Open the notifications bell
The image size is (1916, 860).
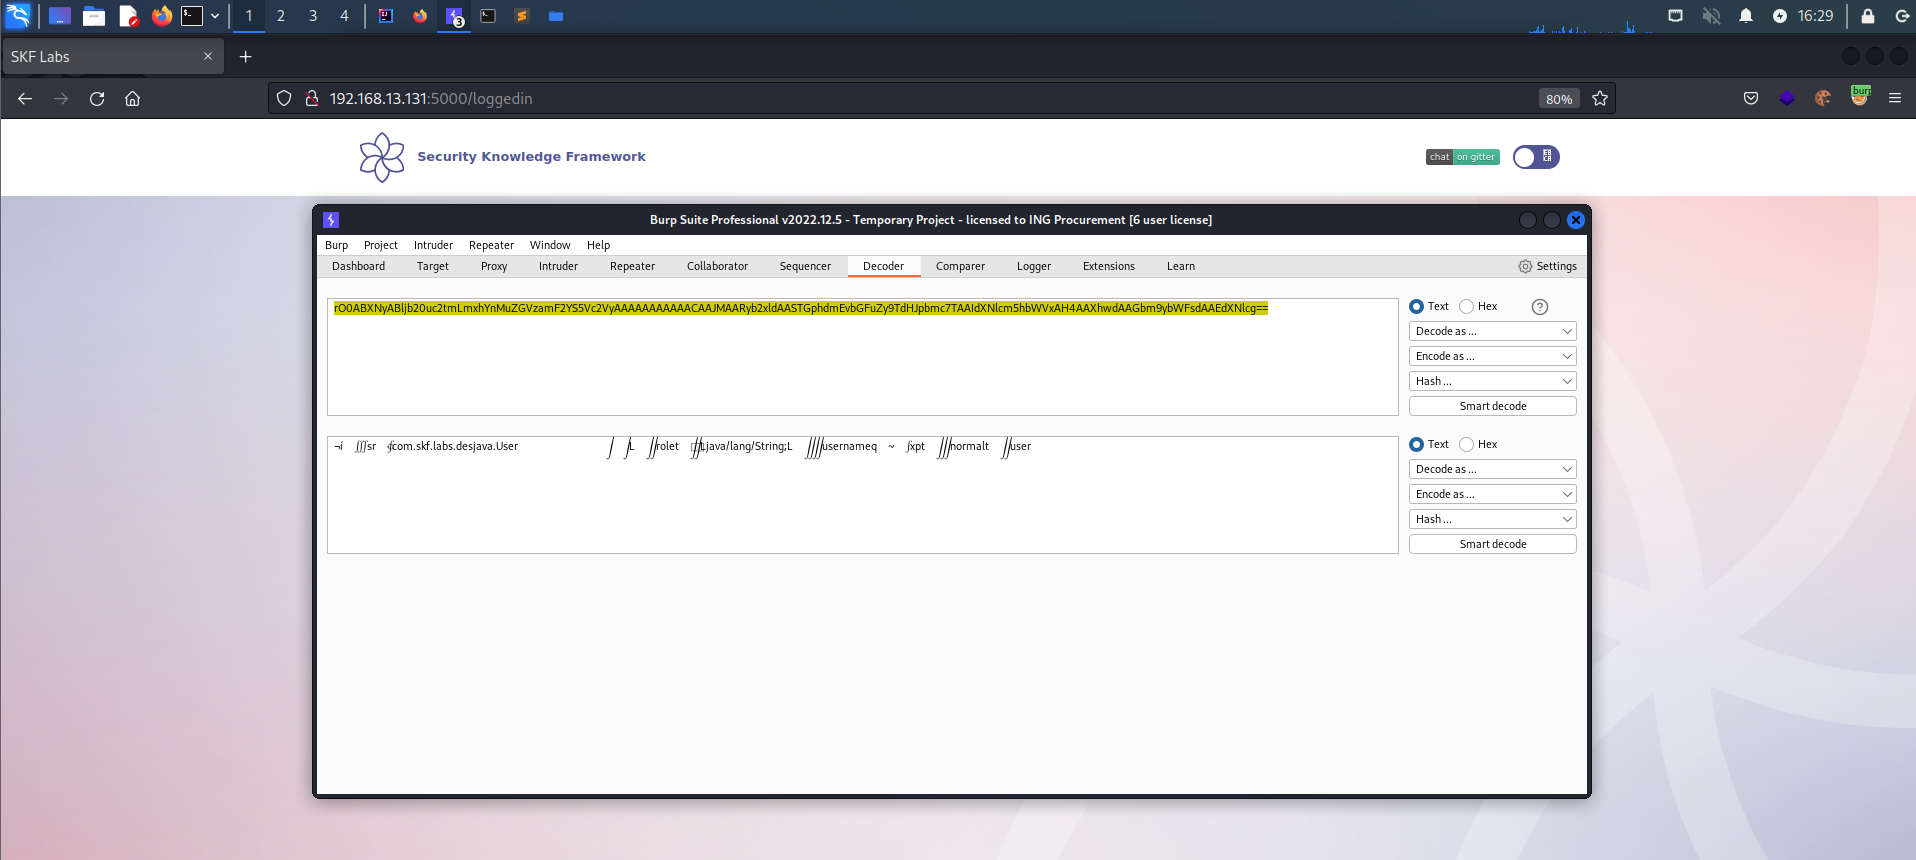[x=1746, y=16]
